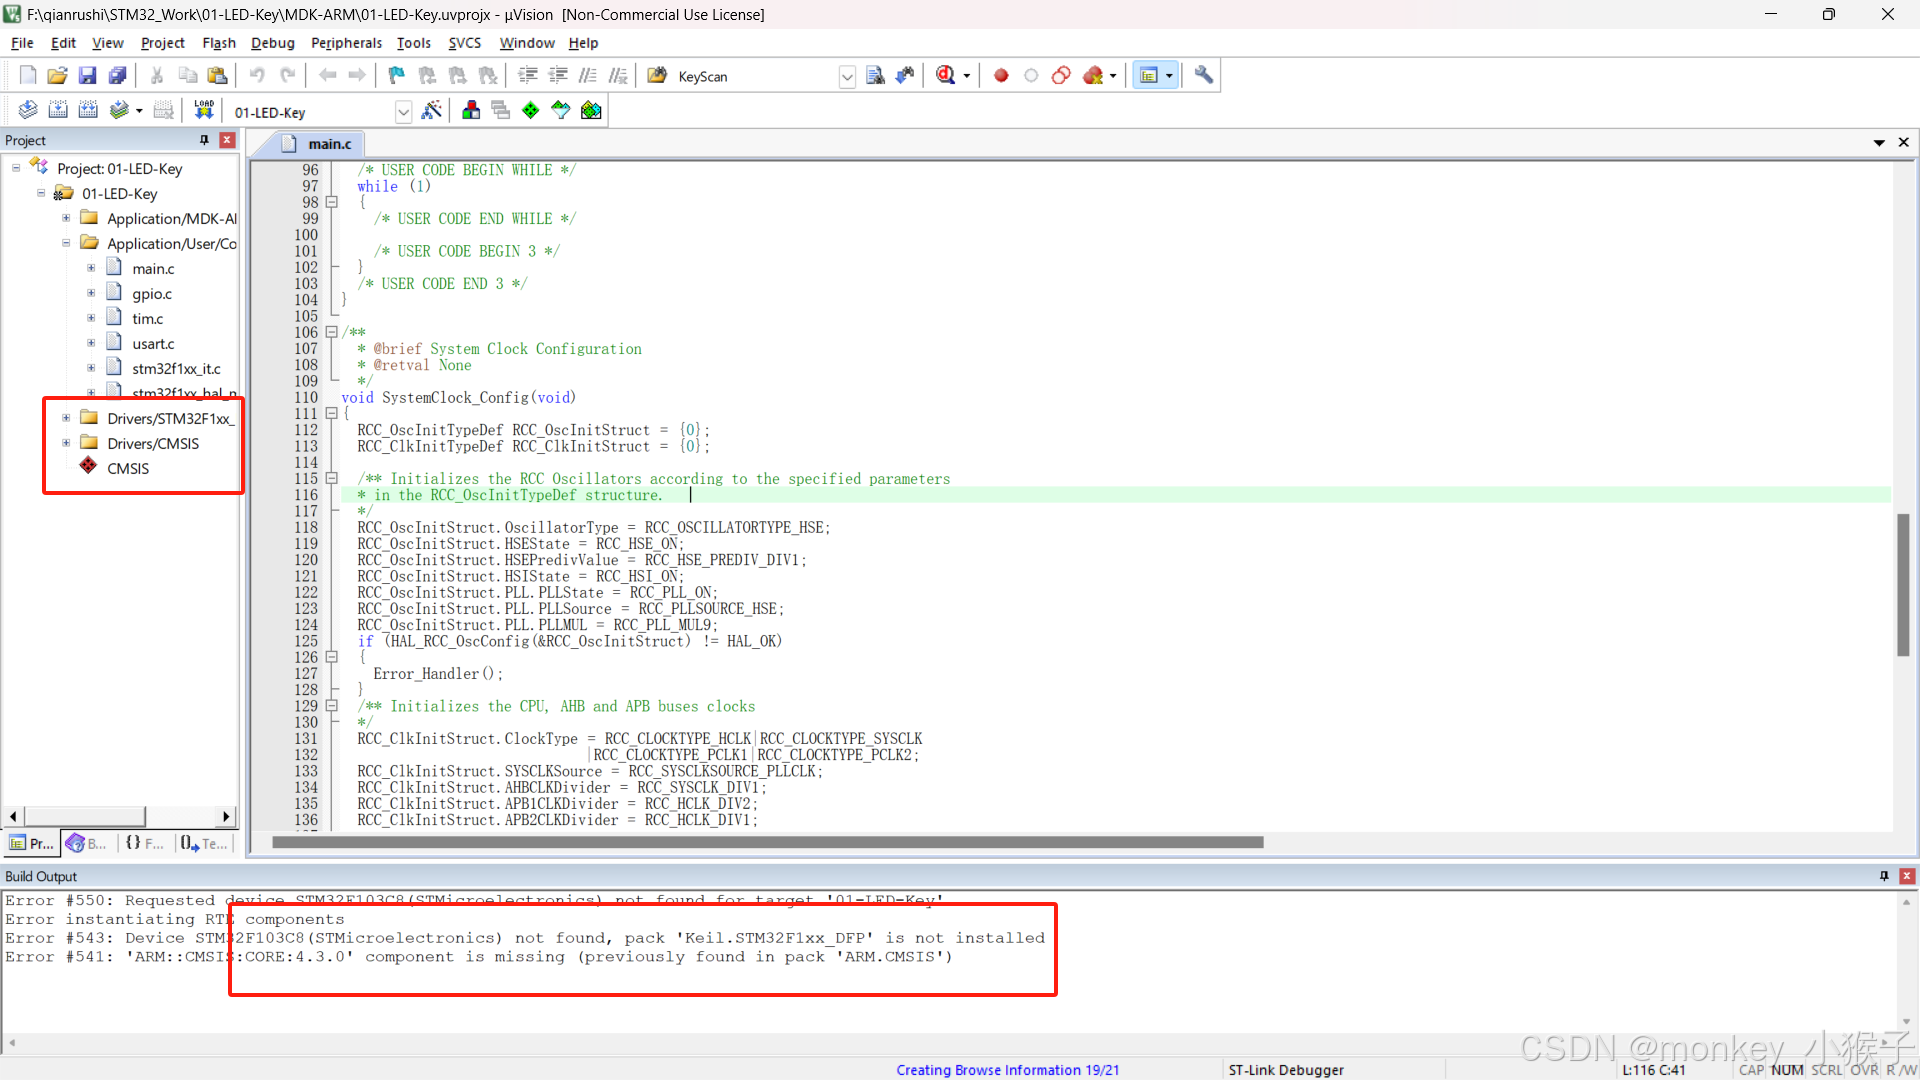Open the 01-LED-Key target dropdown
Screen dimensions: 1920x1080
point(403,112)
